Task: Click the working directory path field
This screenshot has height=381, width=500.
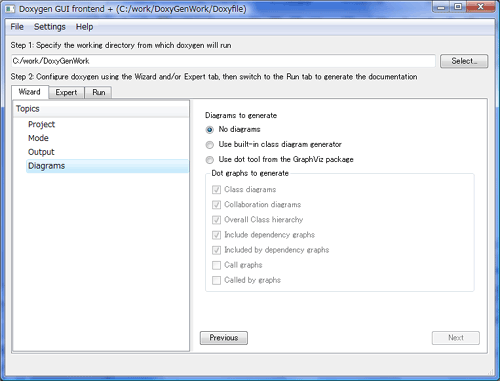Action: point(223,61)
